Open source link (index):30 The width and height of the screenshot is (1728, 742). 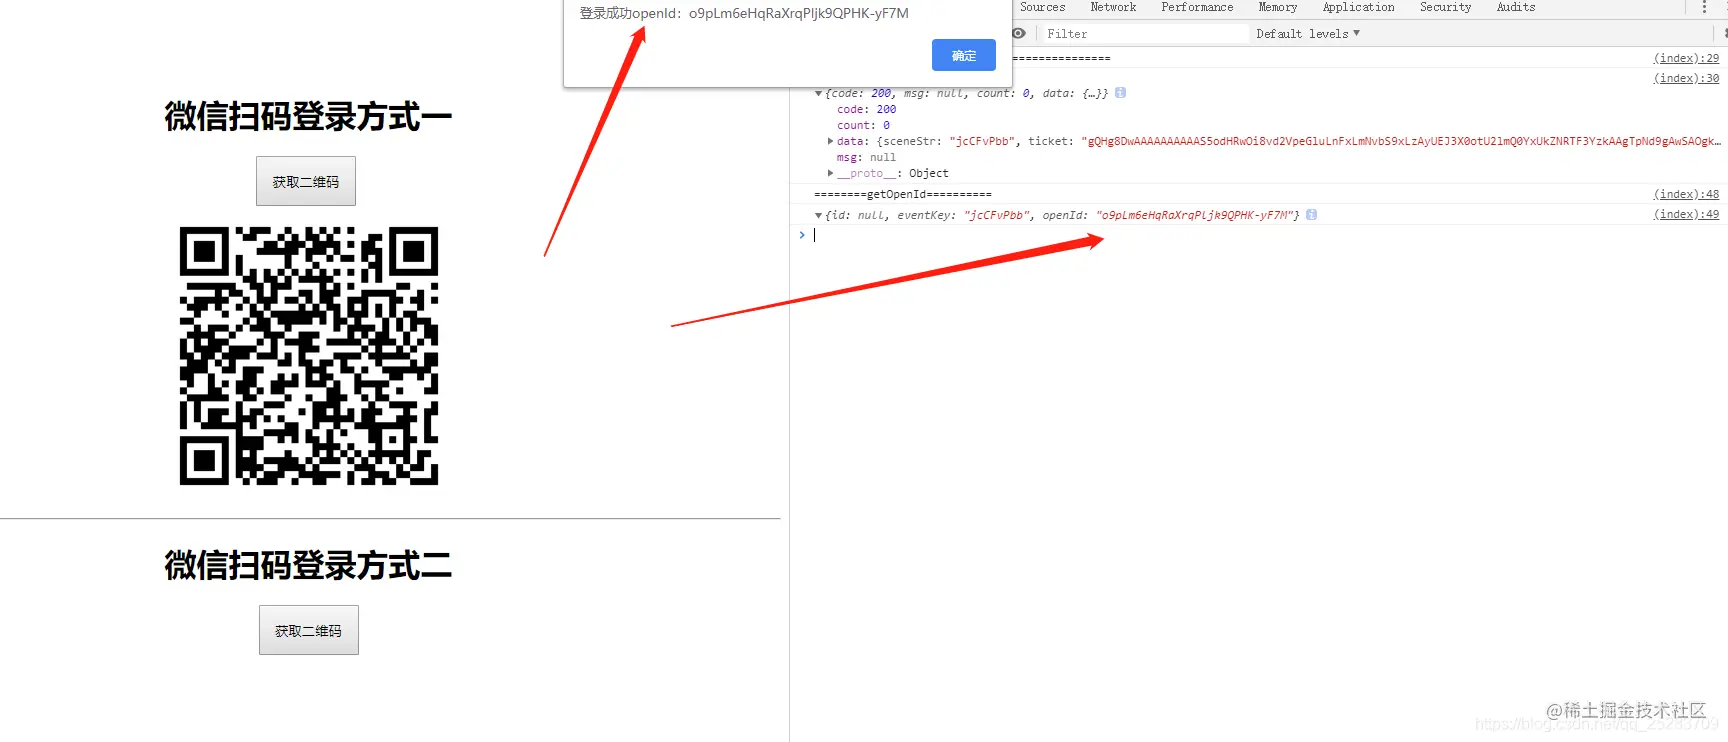(x=1686, y=79)
